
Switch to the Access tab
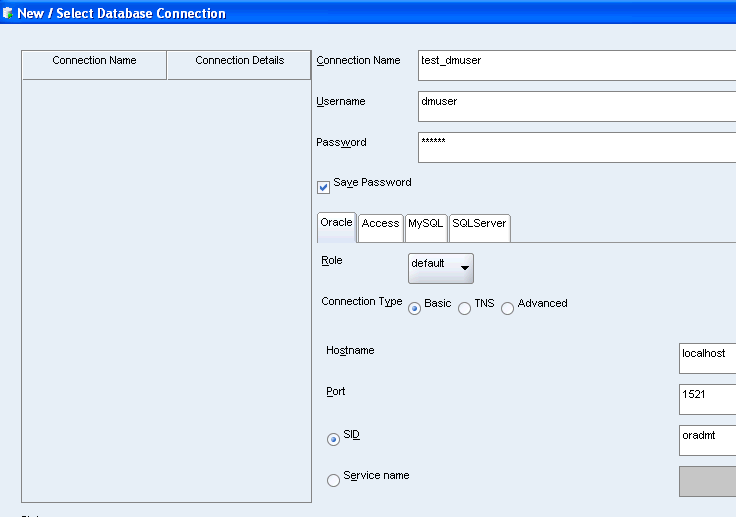click(x=380, y=225)
